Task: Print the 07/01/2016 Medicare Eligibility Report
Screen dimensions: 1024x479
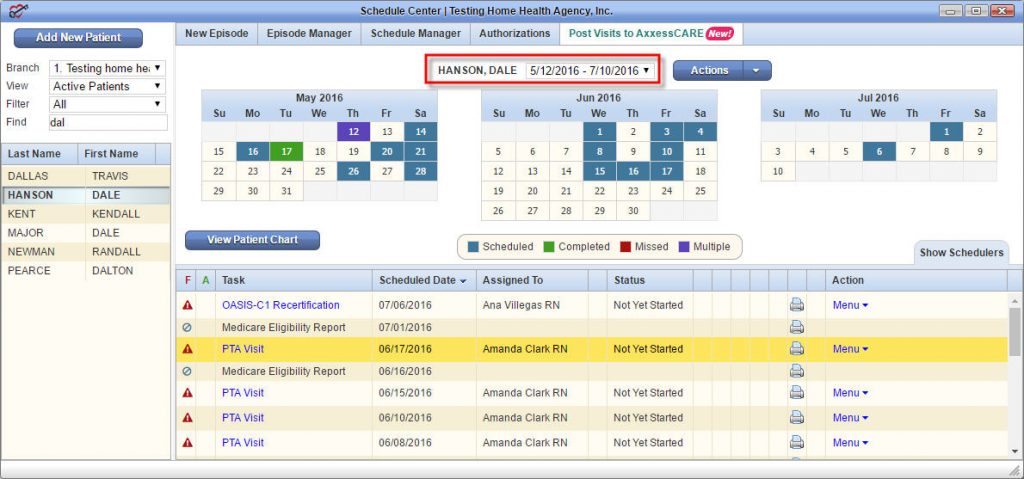Action: 796,327
